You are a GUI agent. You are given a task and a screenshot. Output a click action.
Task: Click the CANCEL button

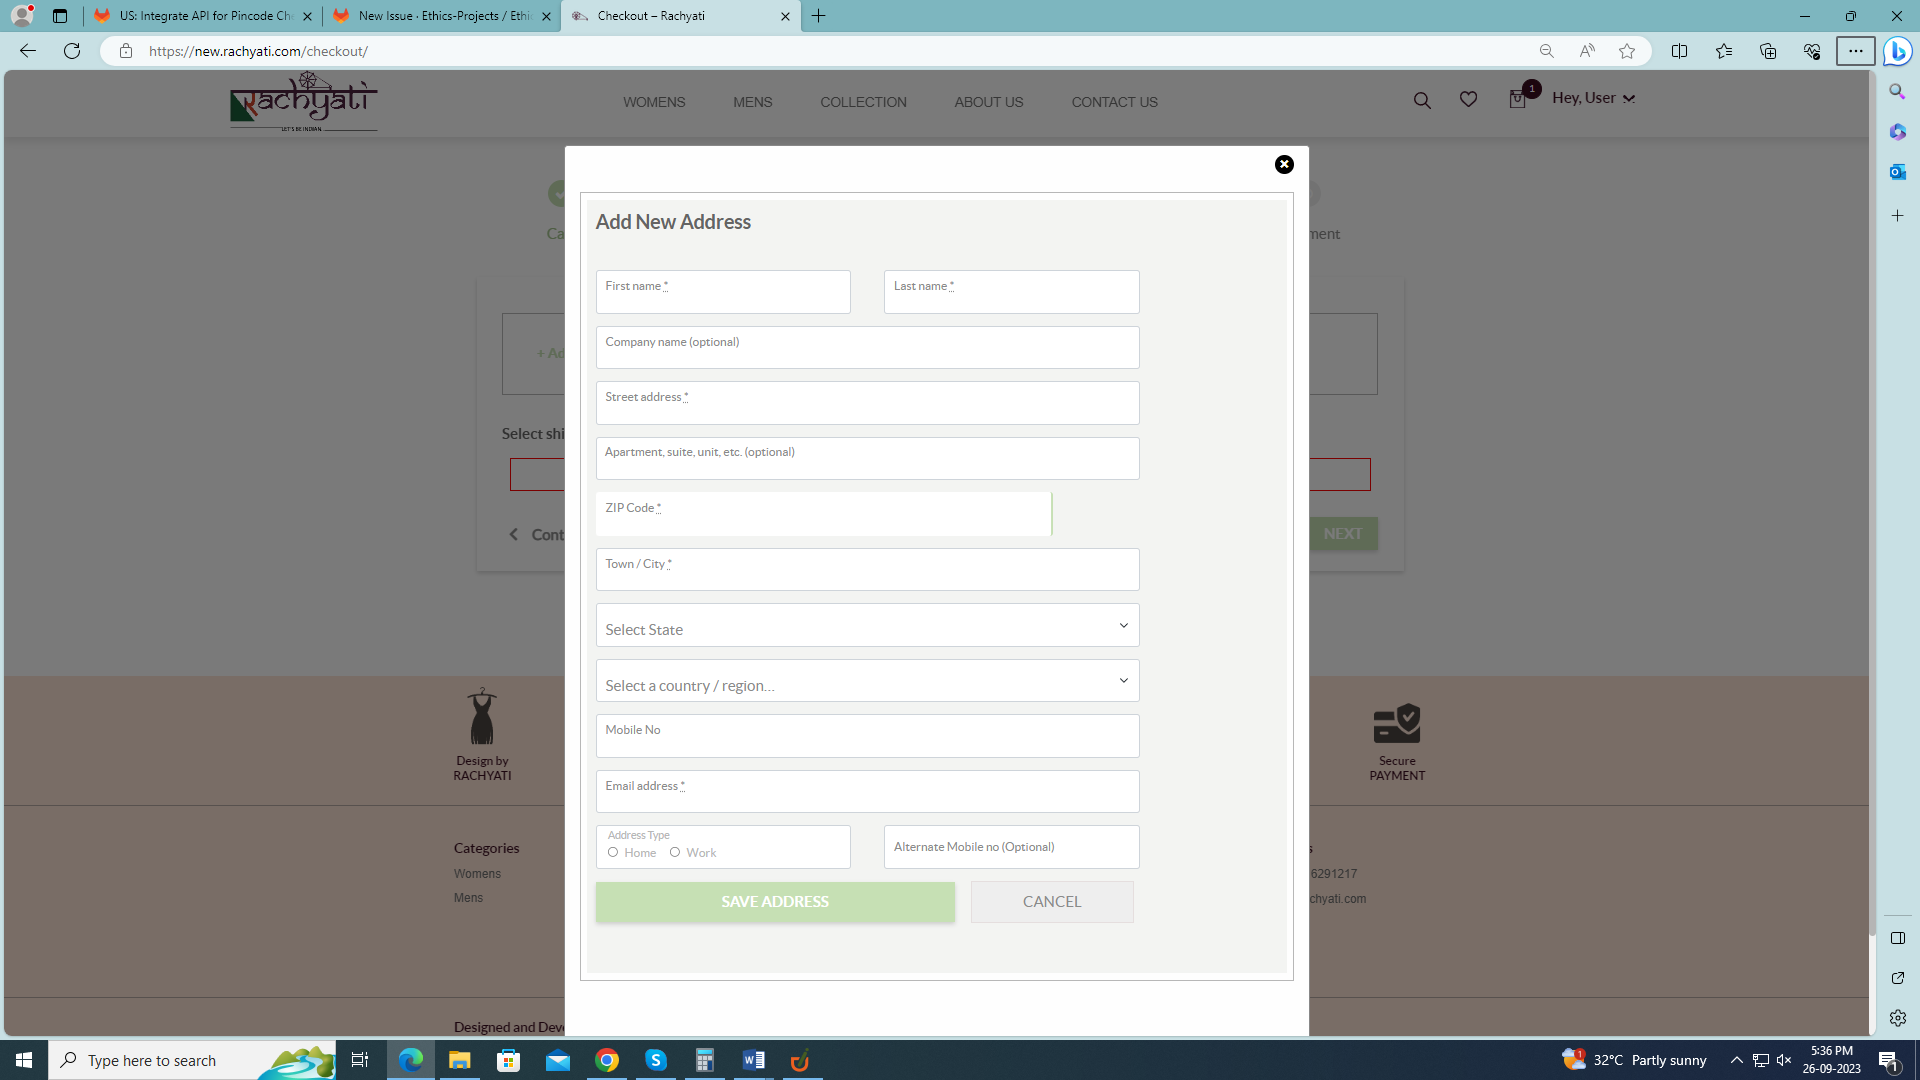click(x=1052, y=902)
